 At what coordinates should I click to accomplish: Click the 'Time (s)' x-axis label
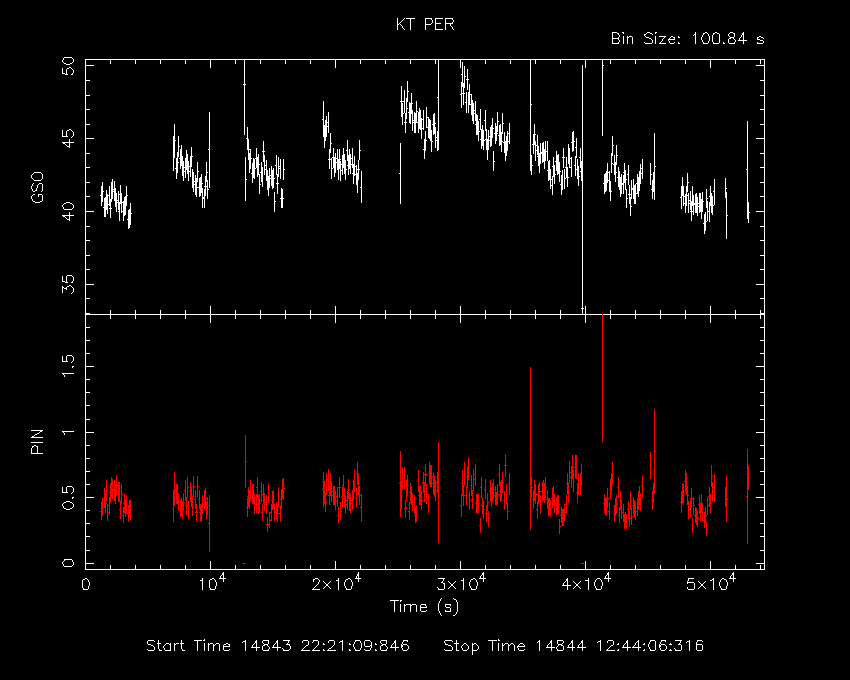point(424,606)
